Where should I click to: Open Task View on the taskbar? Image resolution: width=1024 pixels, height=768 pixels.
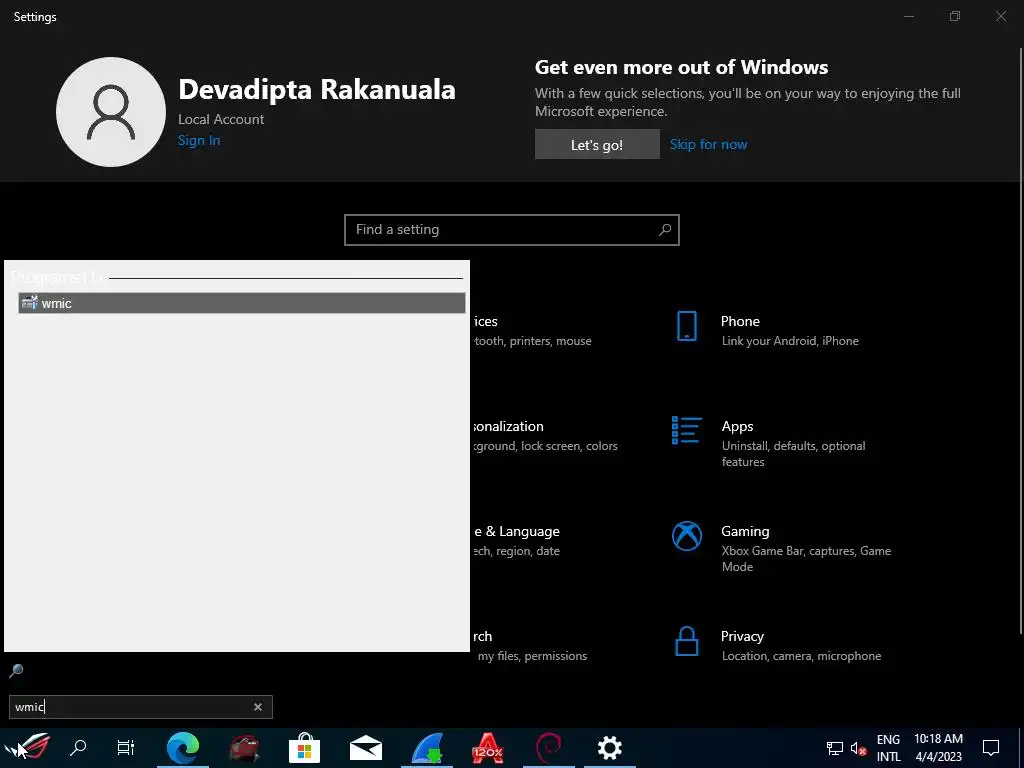(125, 747)
